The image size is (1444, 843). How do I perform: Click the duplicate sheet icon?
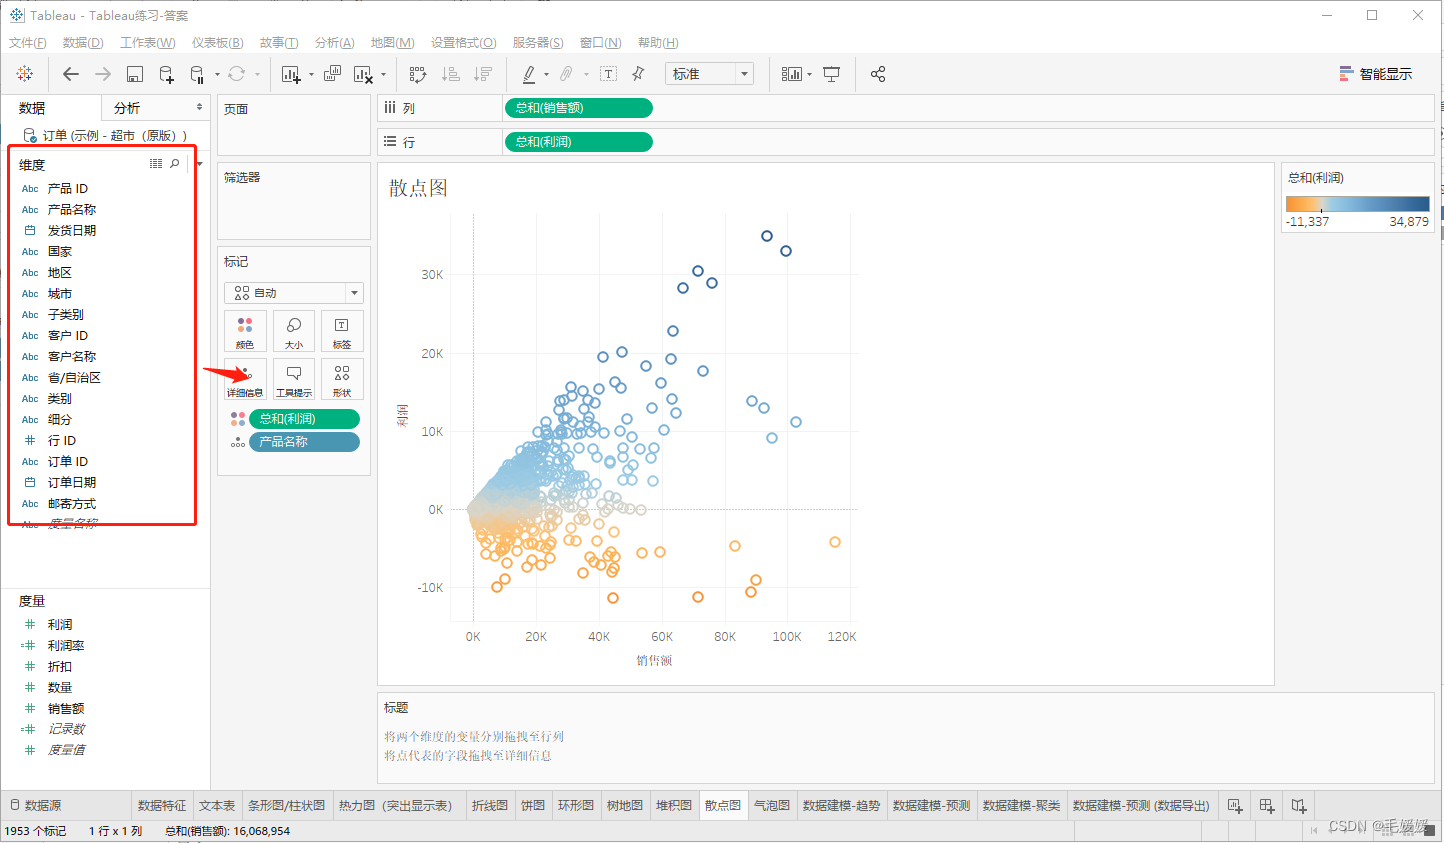332,74
